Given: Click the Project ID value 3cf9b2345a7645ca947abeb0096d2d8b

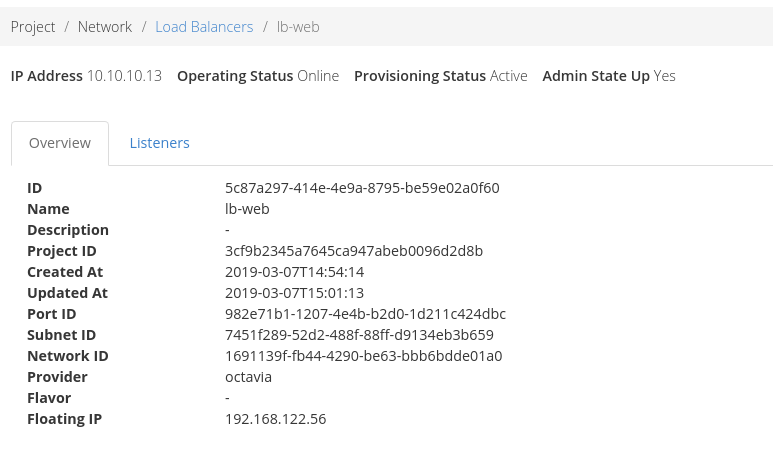Looking at the screenshot, I should (x=354, y=251).
